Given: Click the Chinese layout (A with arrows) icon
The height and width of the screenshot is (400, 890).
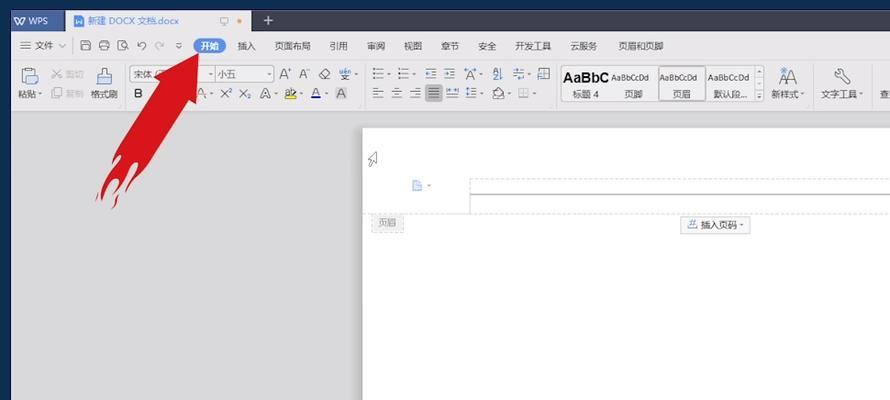Looking at the screenshot, I should [470, 74].
